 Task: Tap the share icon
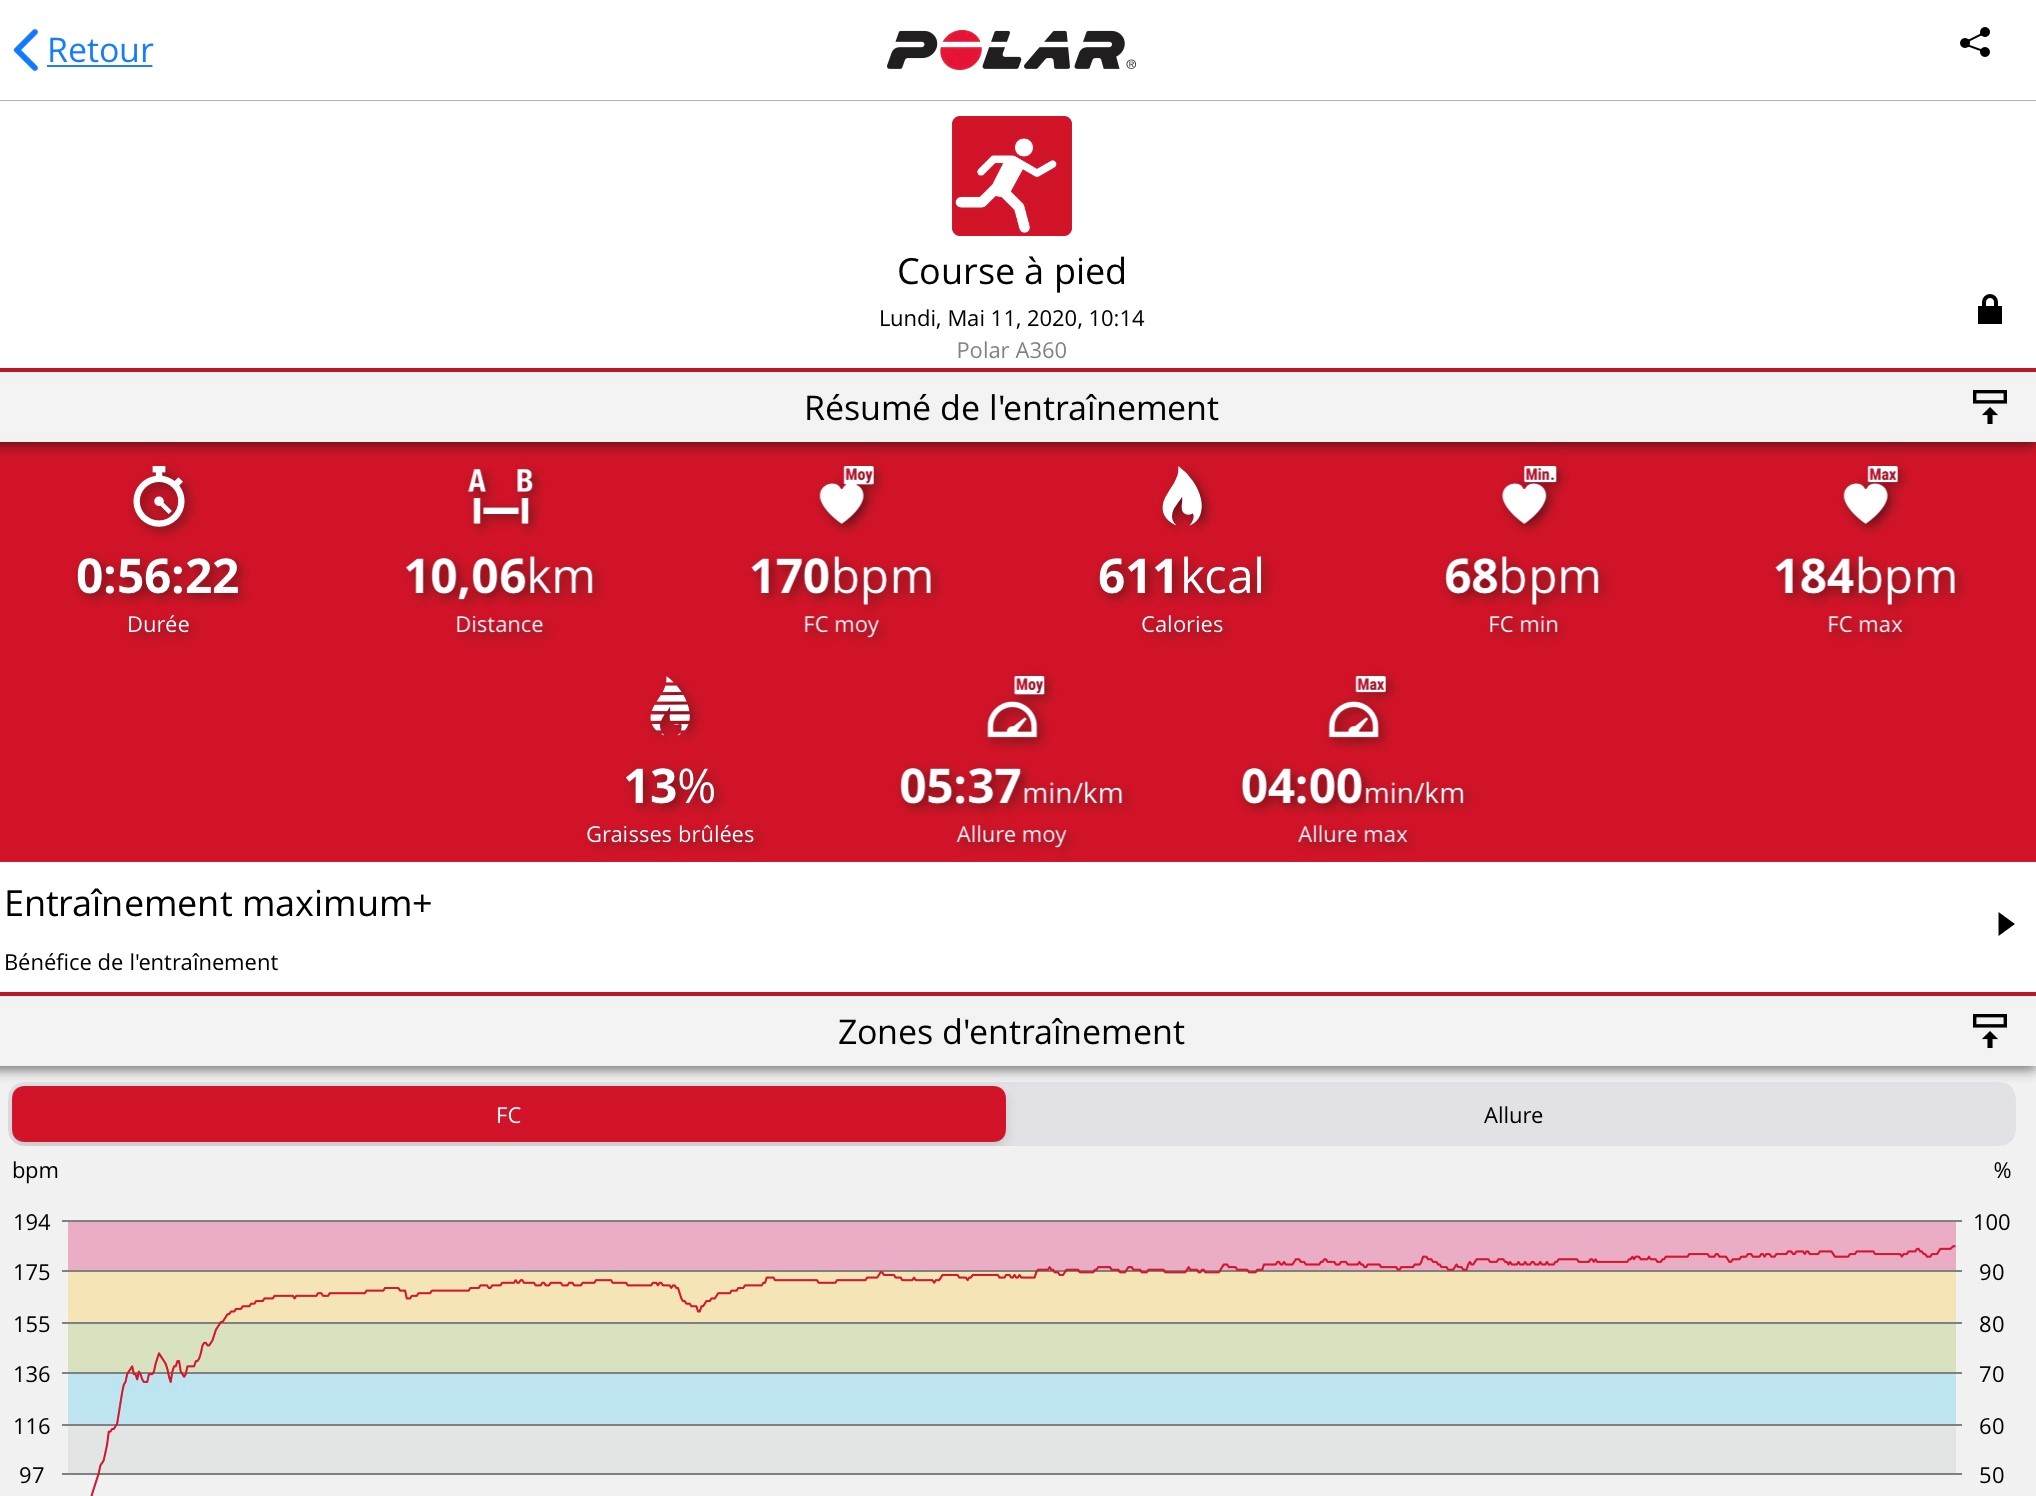tap(1975, 43)
